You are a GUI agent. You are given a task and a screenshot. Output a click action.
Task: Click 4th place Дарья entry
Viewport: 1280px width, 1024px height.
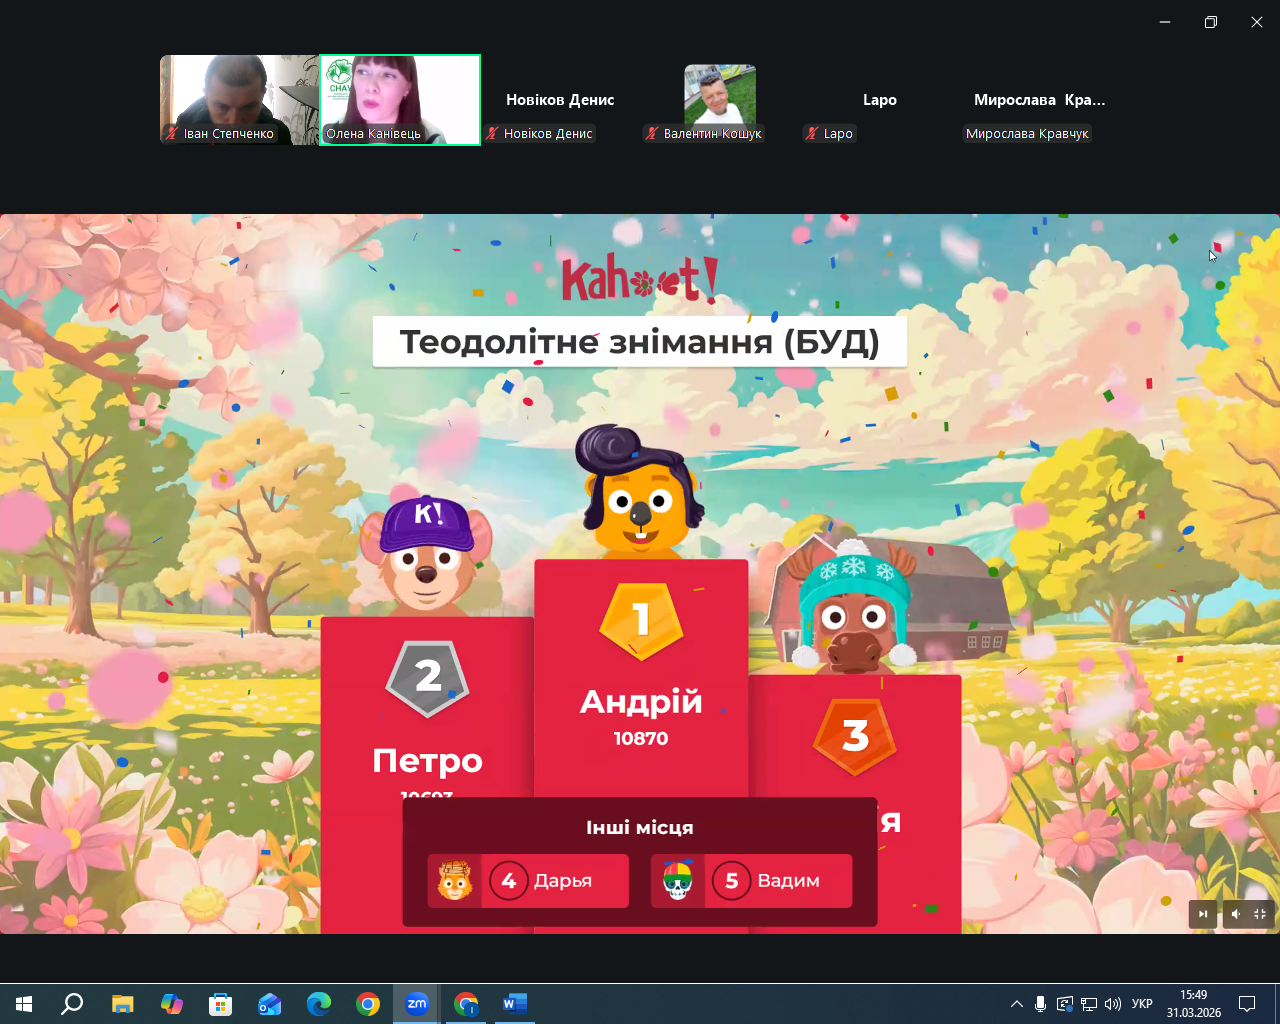click(528, 881)
